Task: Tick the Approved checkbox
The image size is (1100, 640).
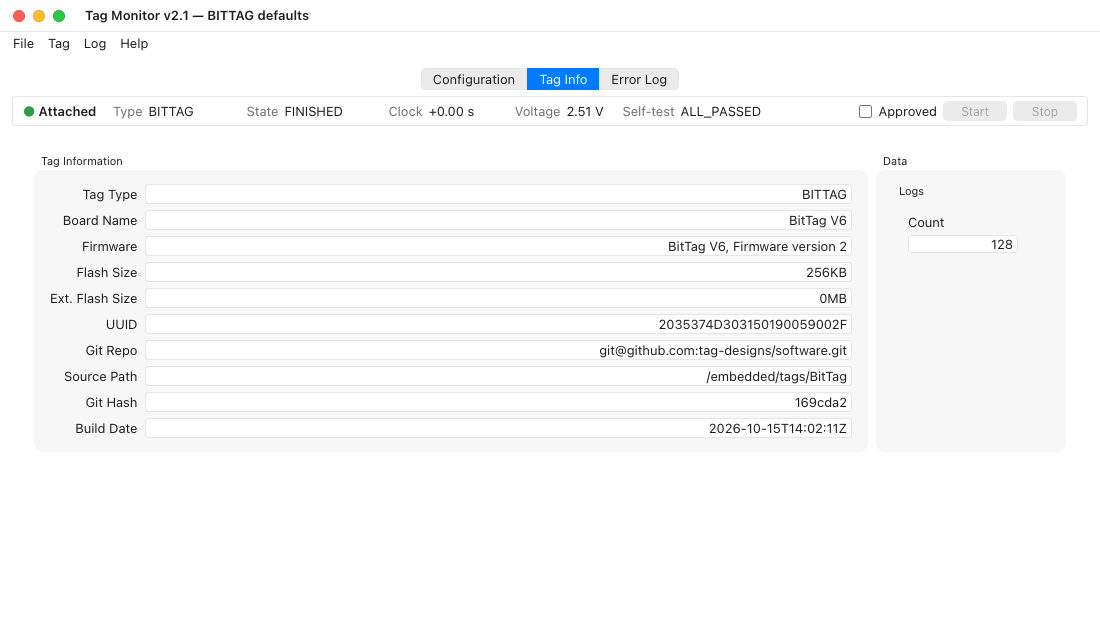Action: pos(865,112)
